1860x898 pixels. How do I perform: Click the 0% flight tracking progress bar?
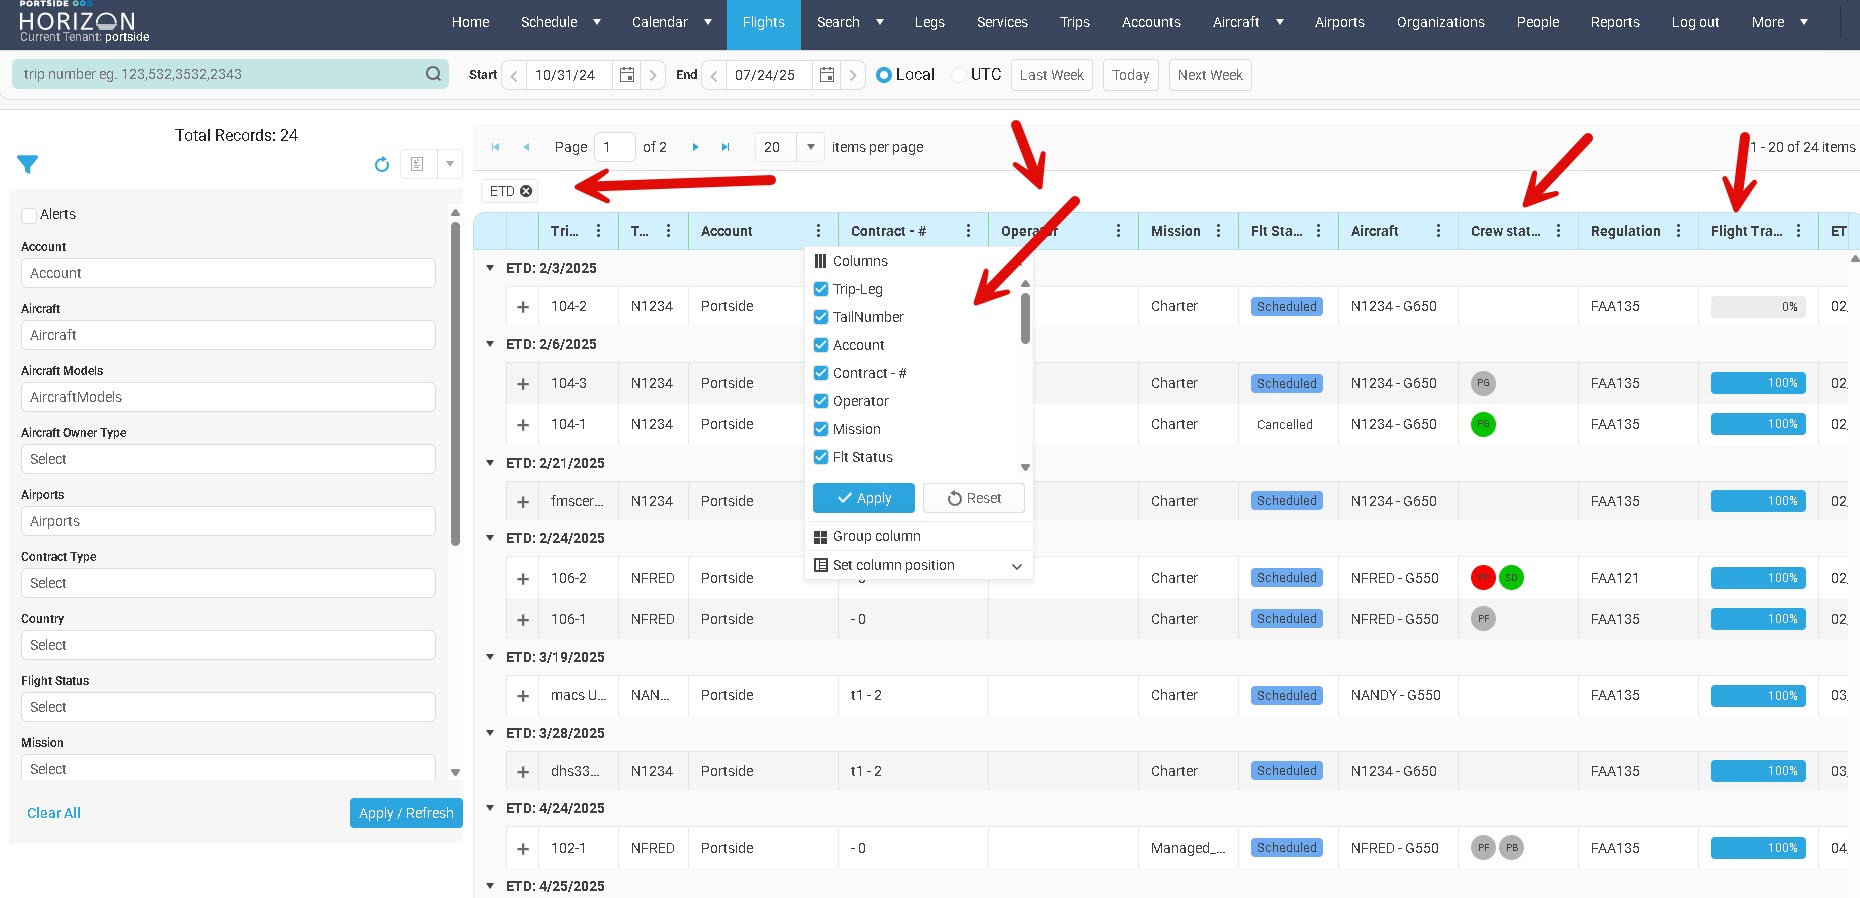(1758, 307)
